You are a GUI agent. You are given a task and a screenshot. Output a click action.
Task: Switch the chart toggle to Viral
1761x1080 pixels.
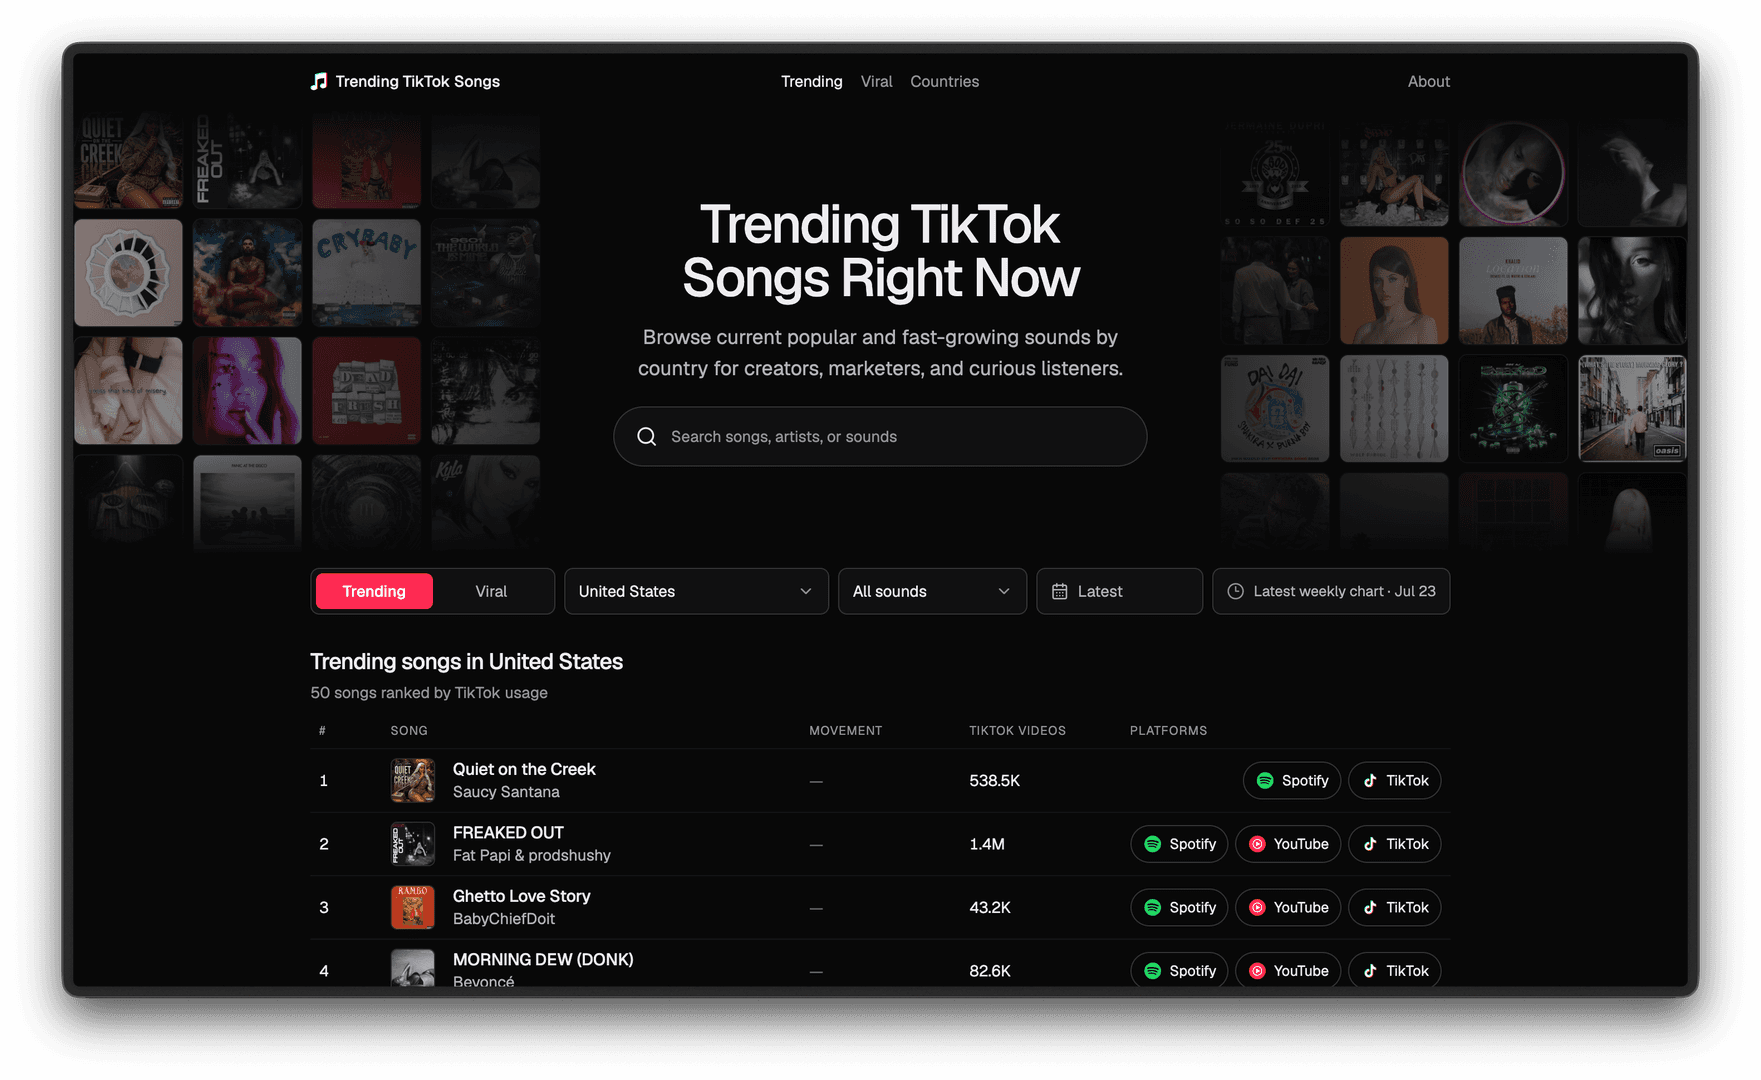(491, 592)
